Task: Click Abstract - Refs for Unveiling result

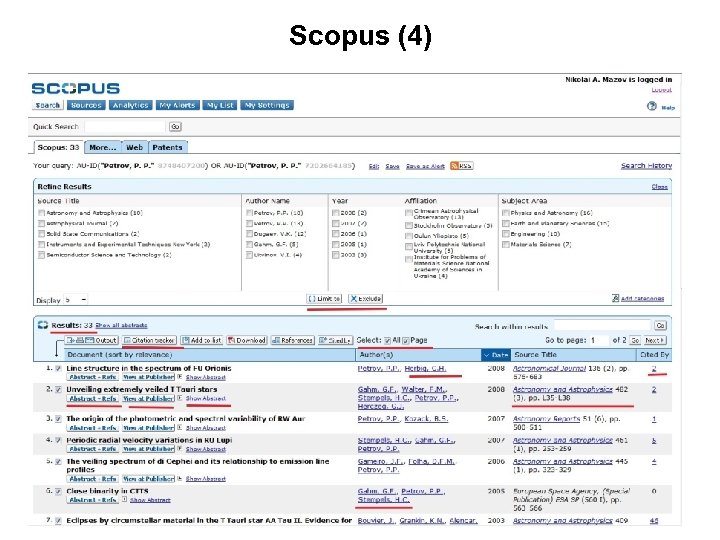Action: [x=93, y=399]
